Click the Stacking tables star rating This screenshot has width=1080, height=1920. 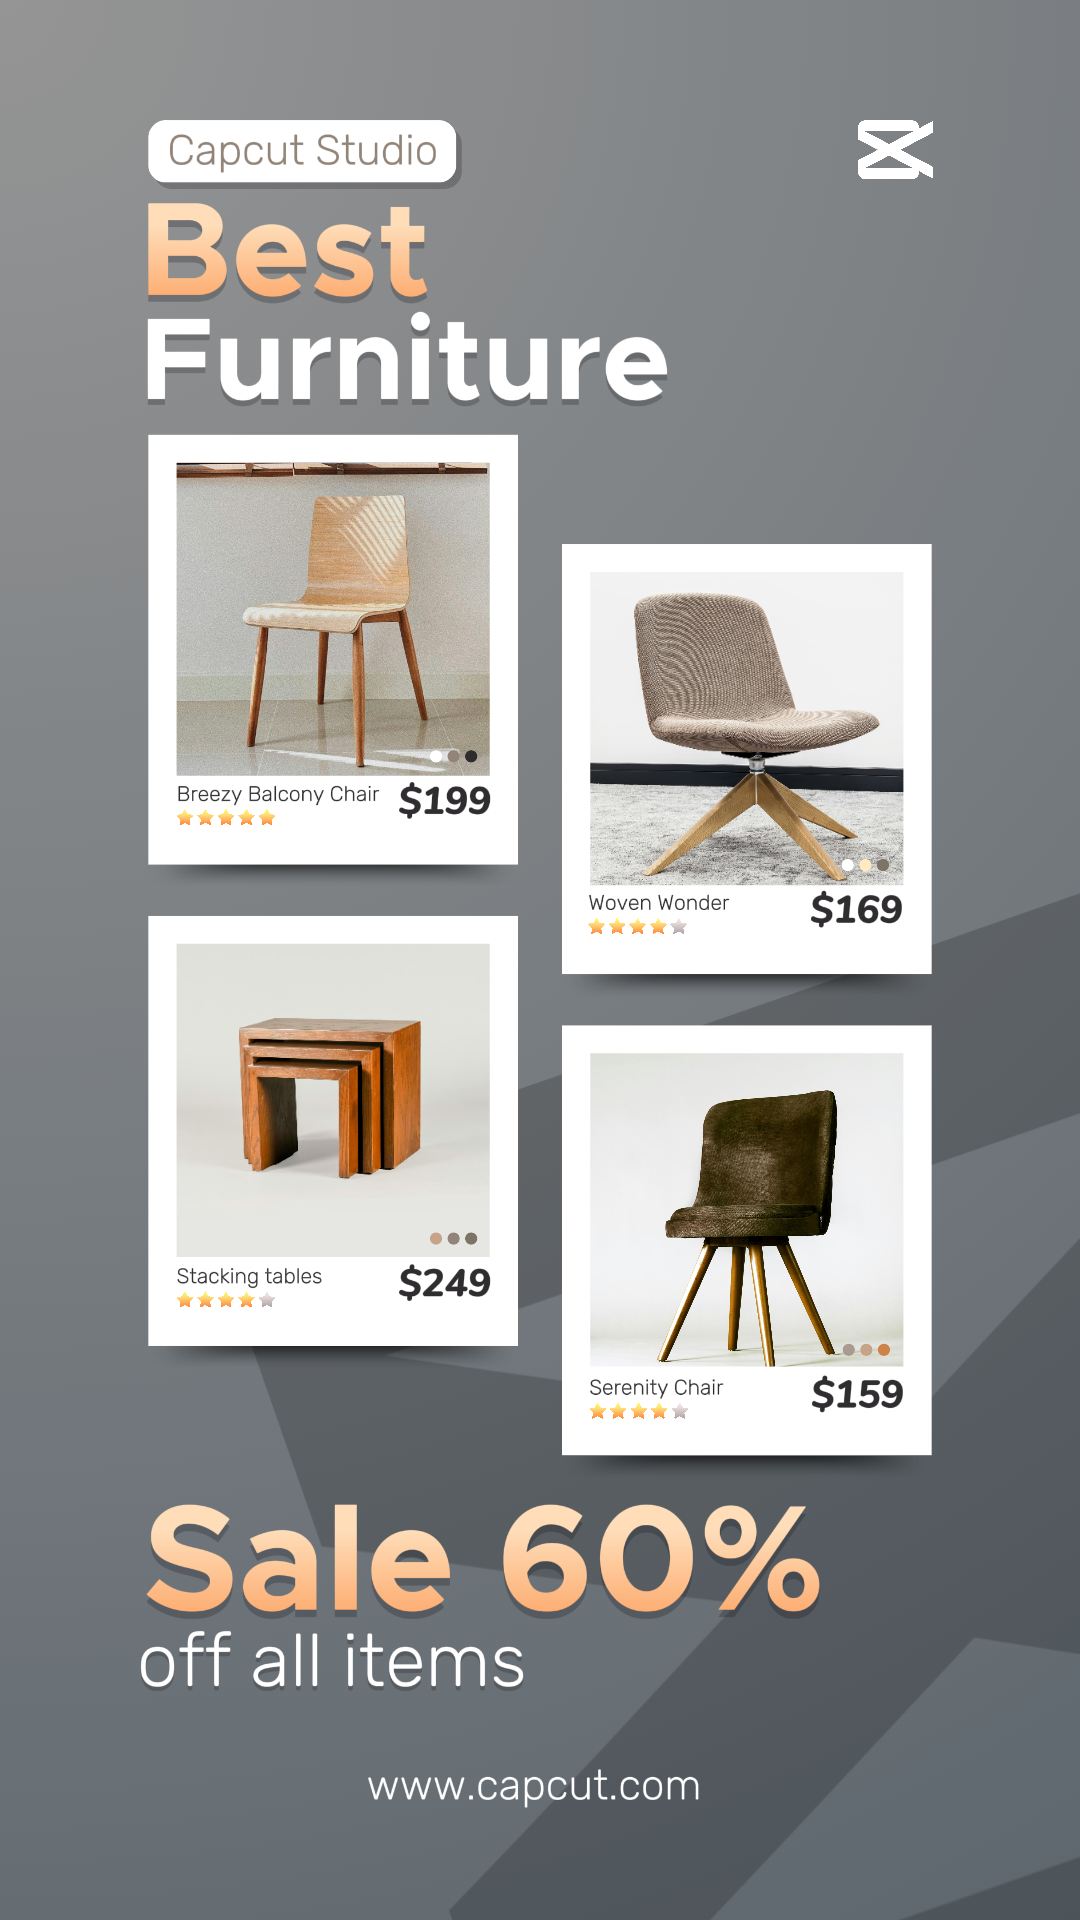click(226, 1300)
